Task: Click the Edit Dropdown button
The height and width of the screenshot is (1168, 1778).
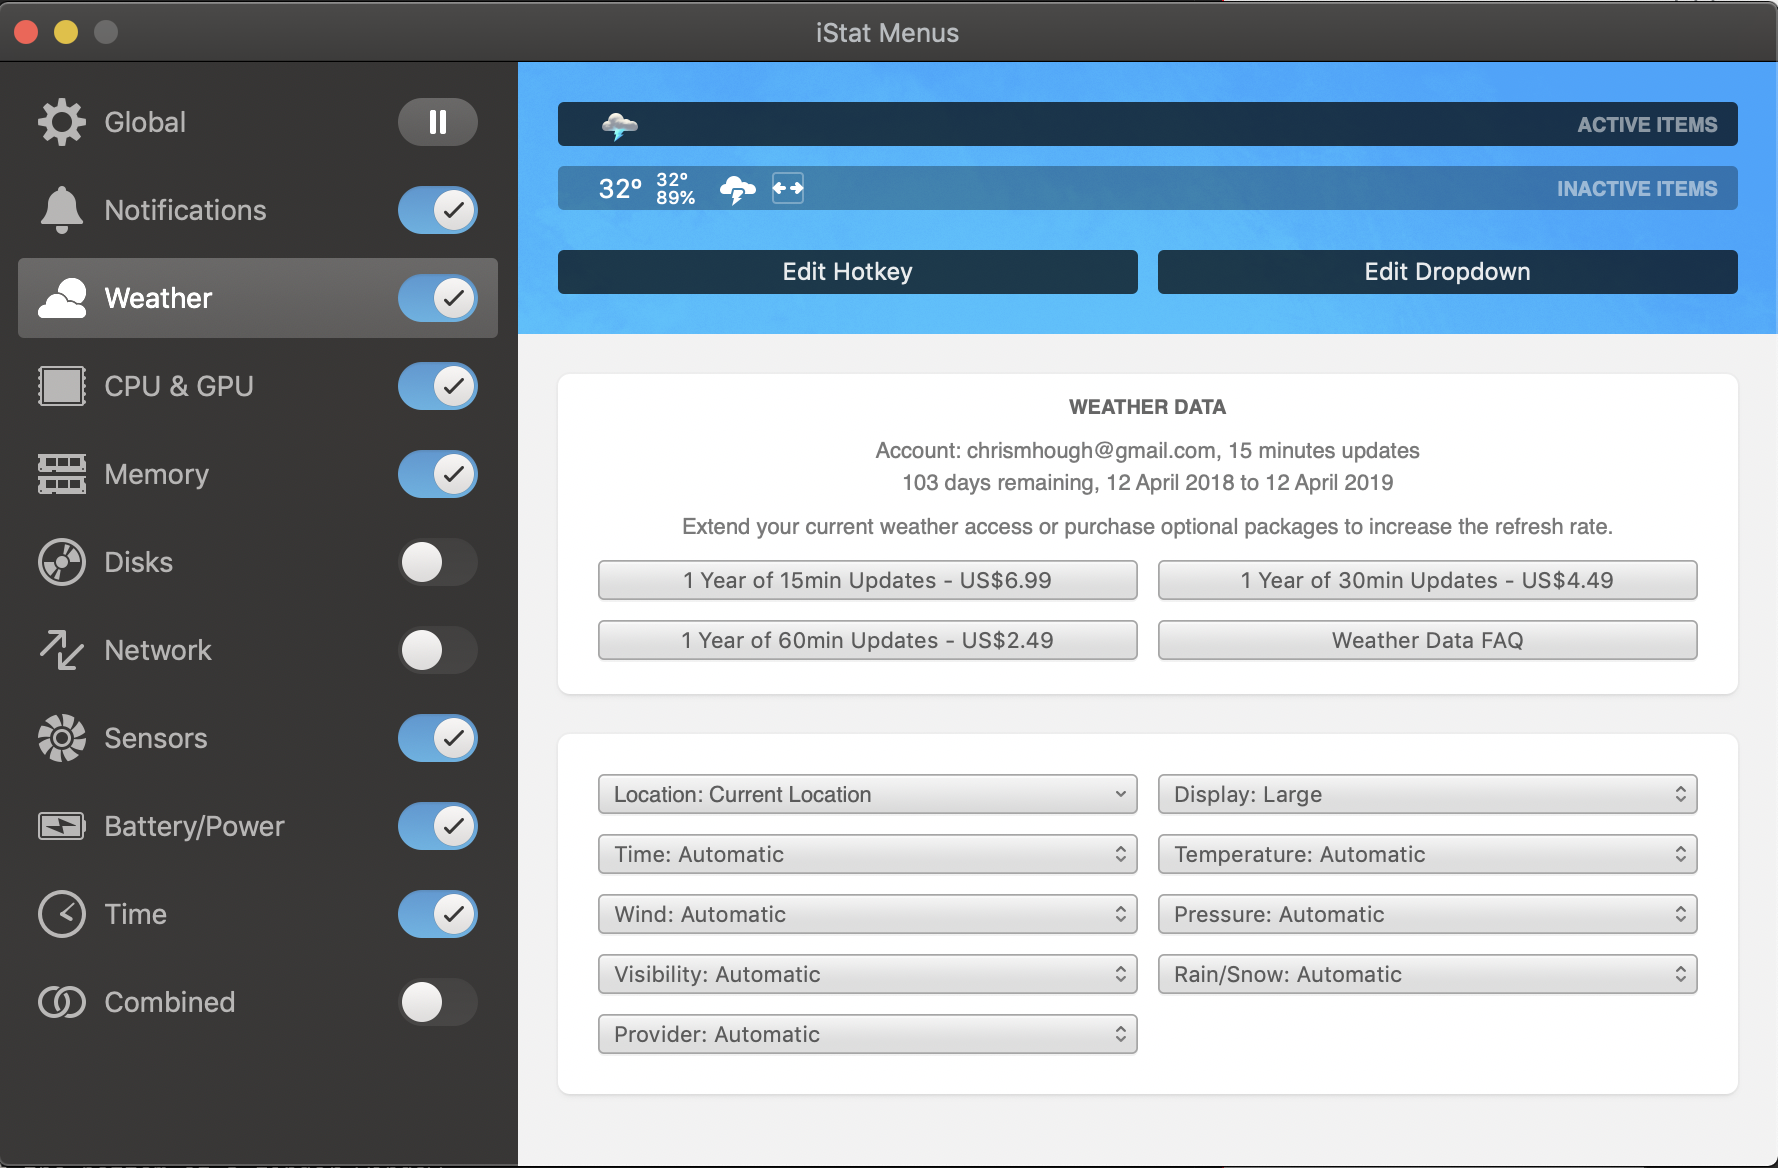Action: [x=1448, y=272]
